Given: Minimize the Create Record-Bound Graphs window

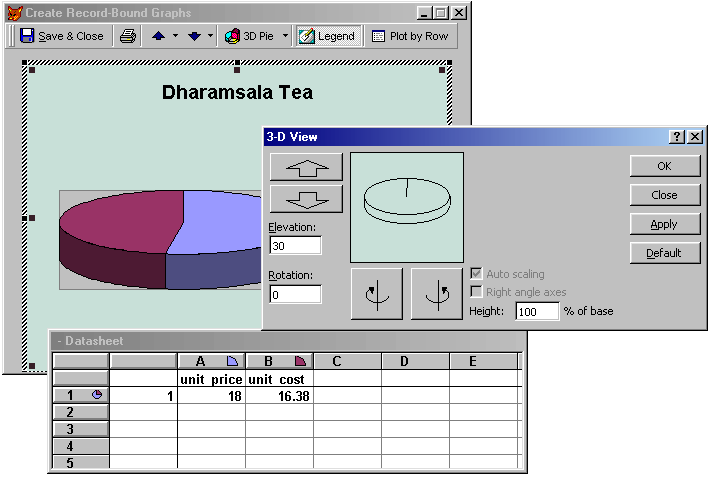Looking at the screenshot, I should (424, 13).
